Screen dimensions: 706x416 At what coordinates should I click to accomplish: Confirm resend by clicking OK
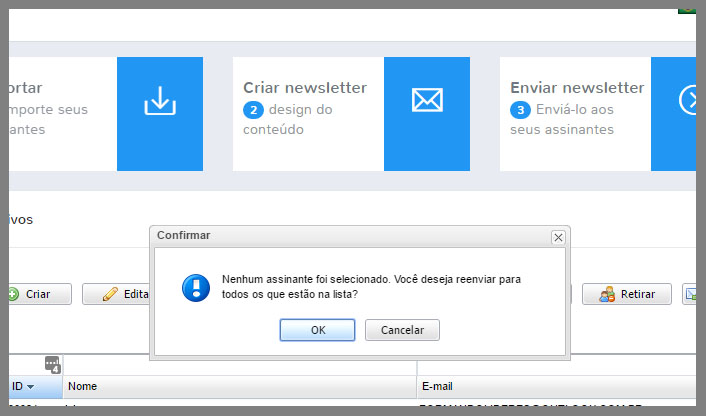click(x=317, y=330)
